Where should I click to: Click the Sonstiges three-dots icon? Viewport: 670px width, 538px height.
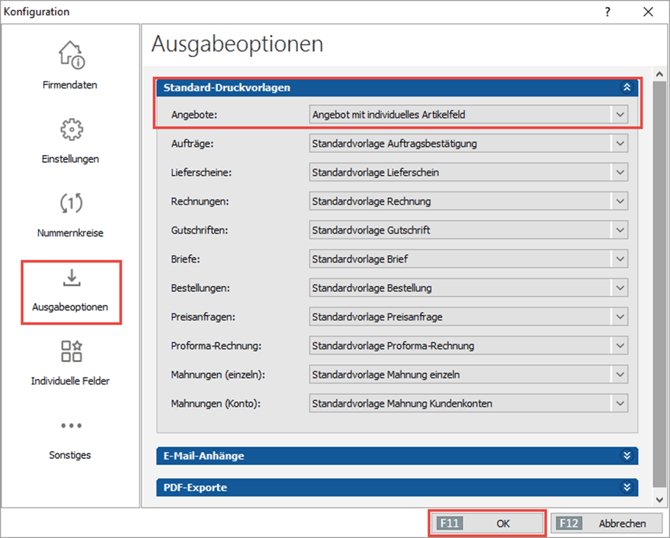[x=71, y=426]
